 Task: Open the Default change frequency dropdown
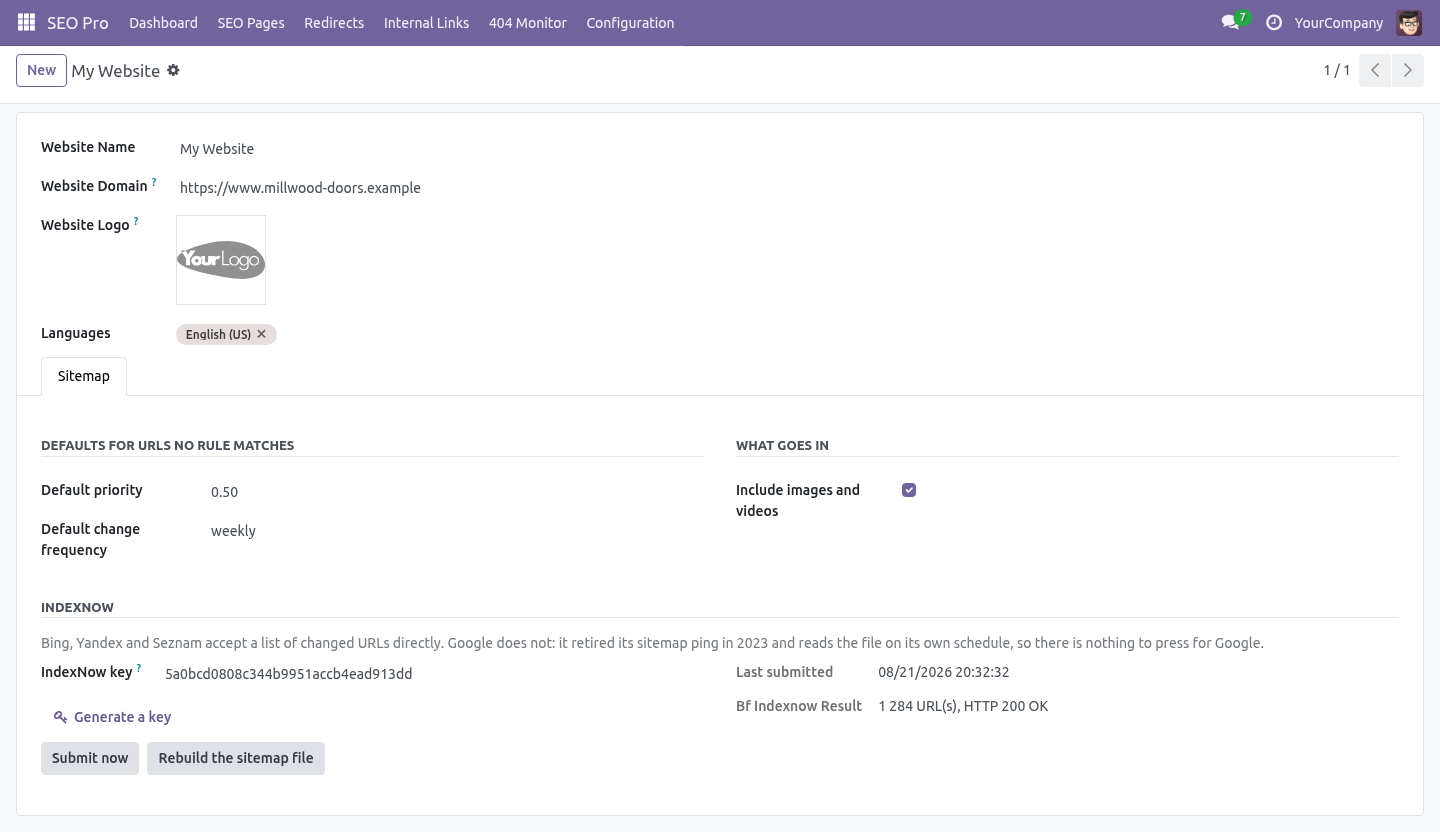[x=457, y=531]
